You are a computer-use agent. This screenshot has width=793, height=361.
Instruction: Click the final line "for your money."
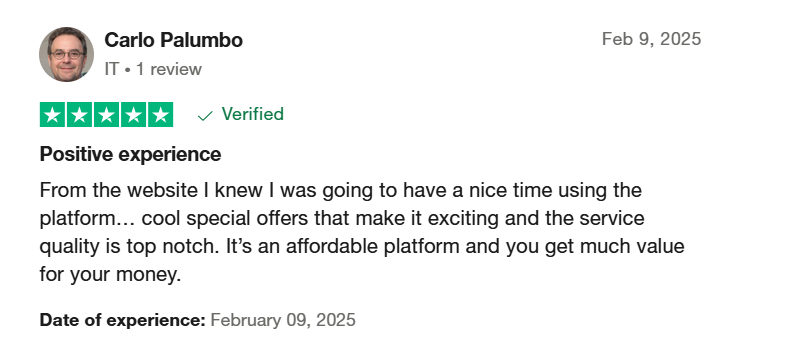(x=110, y=275)
